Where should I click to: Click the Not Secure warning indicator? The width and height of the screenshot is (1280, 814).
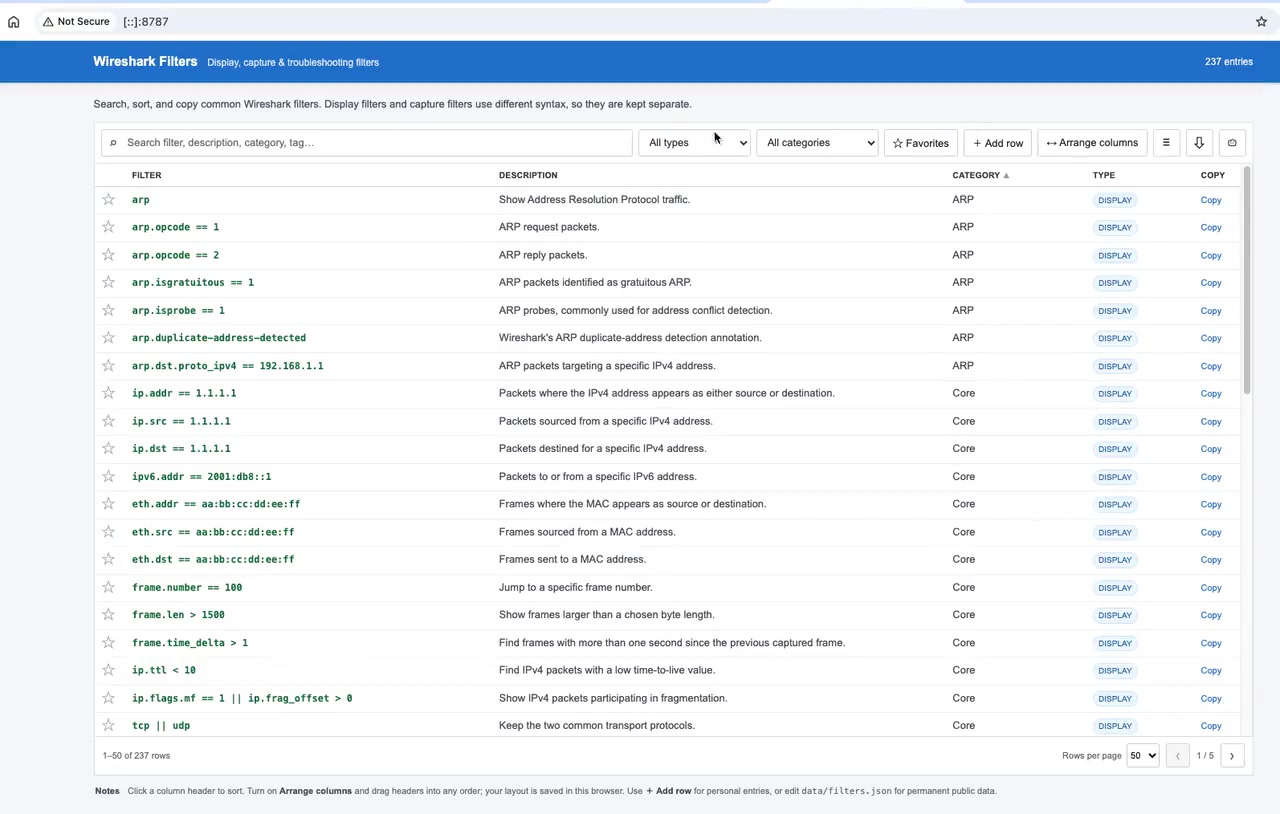click(x=76, y=21)
